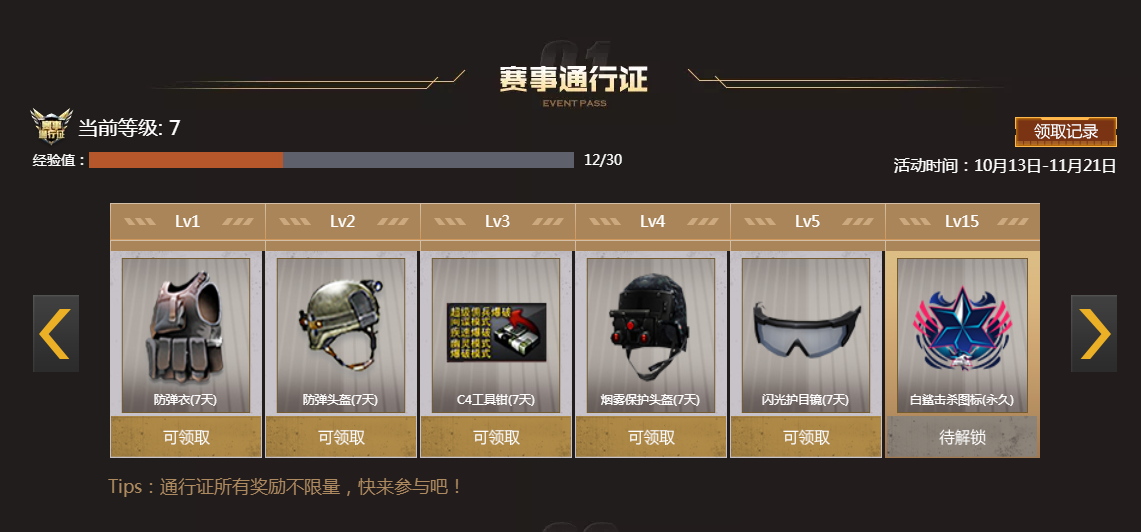The image size is (1141, 532).
Task: Go to previous rewards with left arrow
Action: pos(56,333)
